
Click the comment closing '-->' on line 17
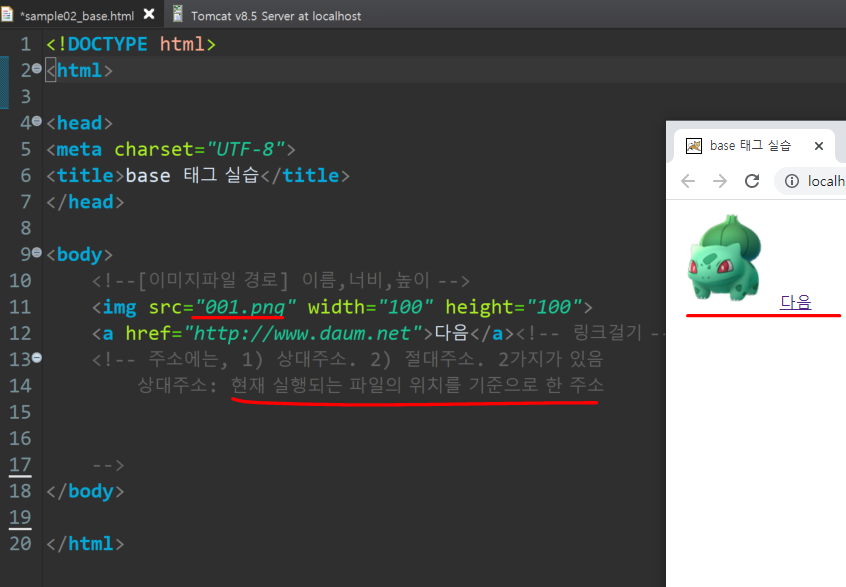(108, 465)
